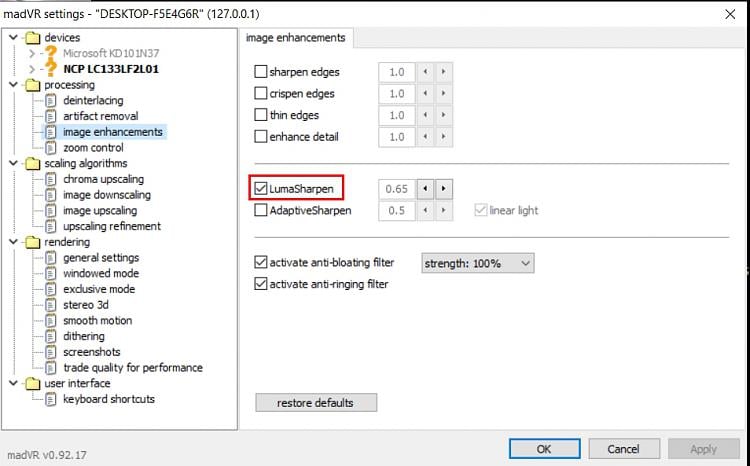The width and height of the screenshot is (750, 466).
Task: Click the thin edges 1.0 value field
Action: pyautogui.click(x=397, y=115)
